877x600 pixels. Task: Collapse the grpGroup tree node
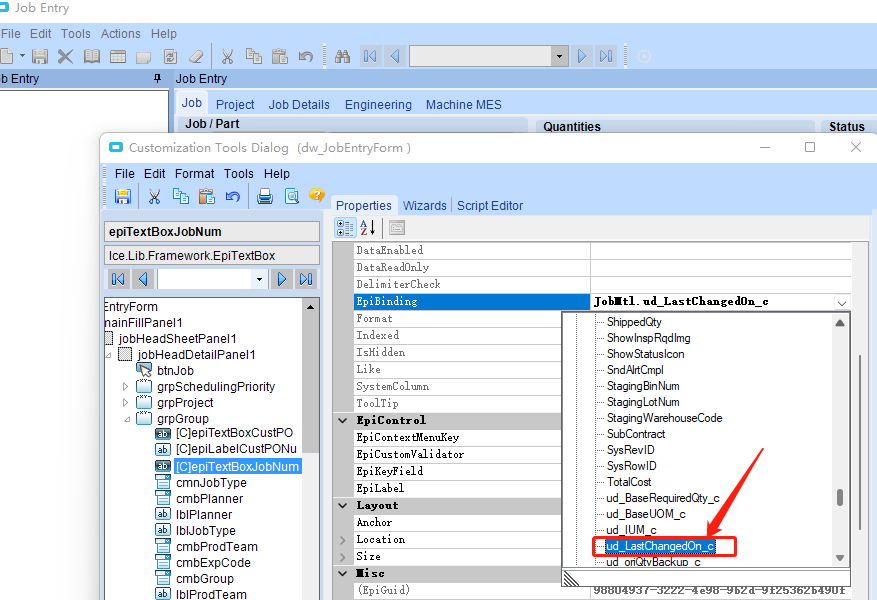(x=126, y=419)
